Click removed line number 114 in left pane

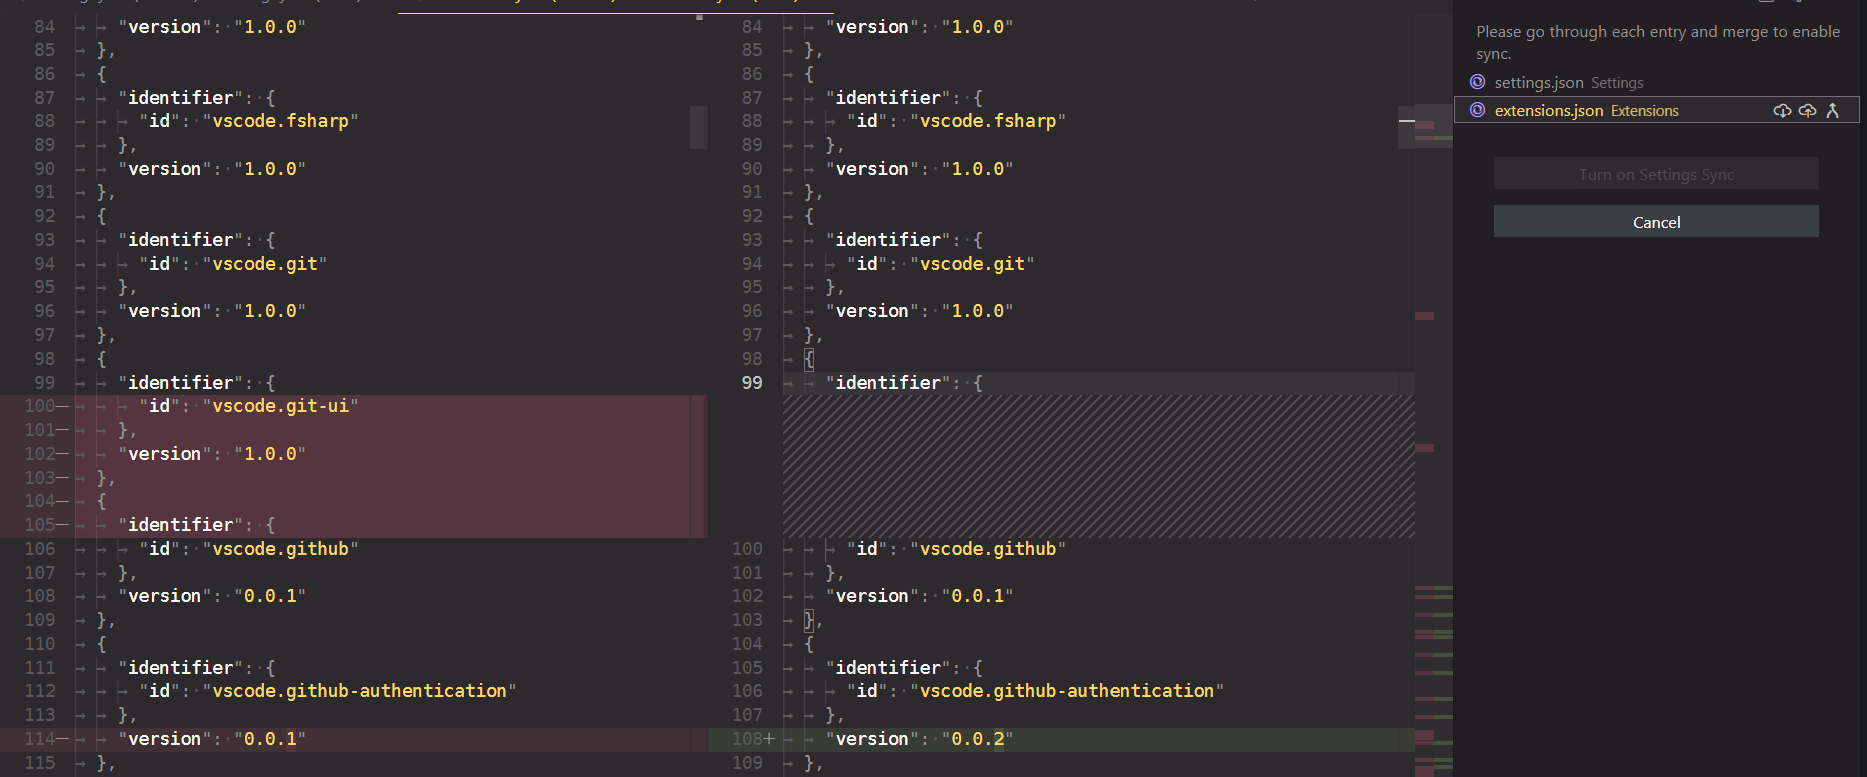40,739
